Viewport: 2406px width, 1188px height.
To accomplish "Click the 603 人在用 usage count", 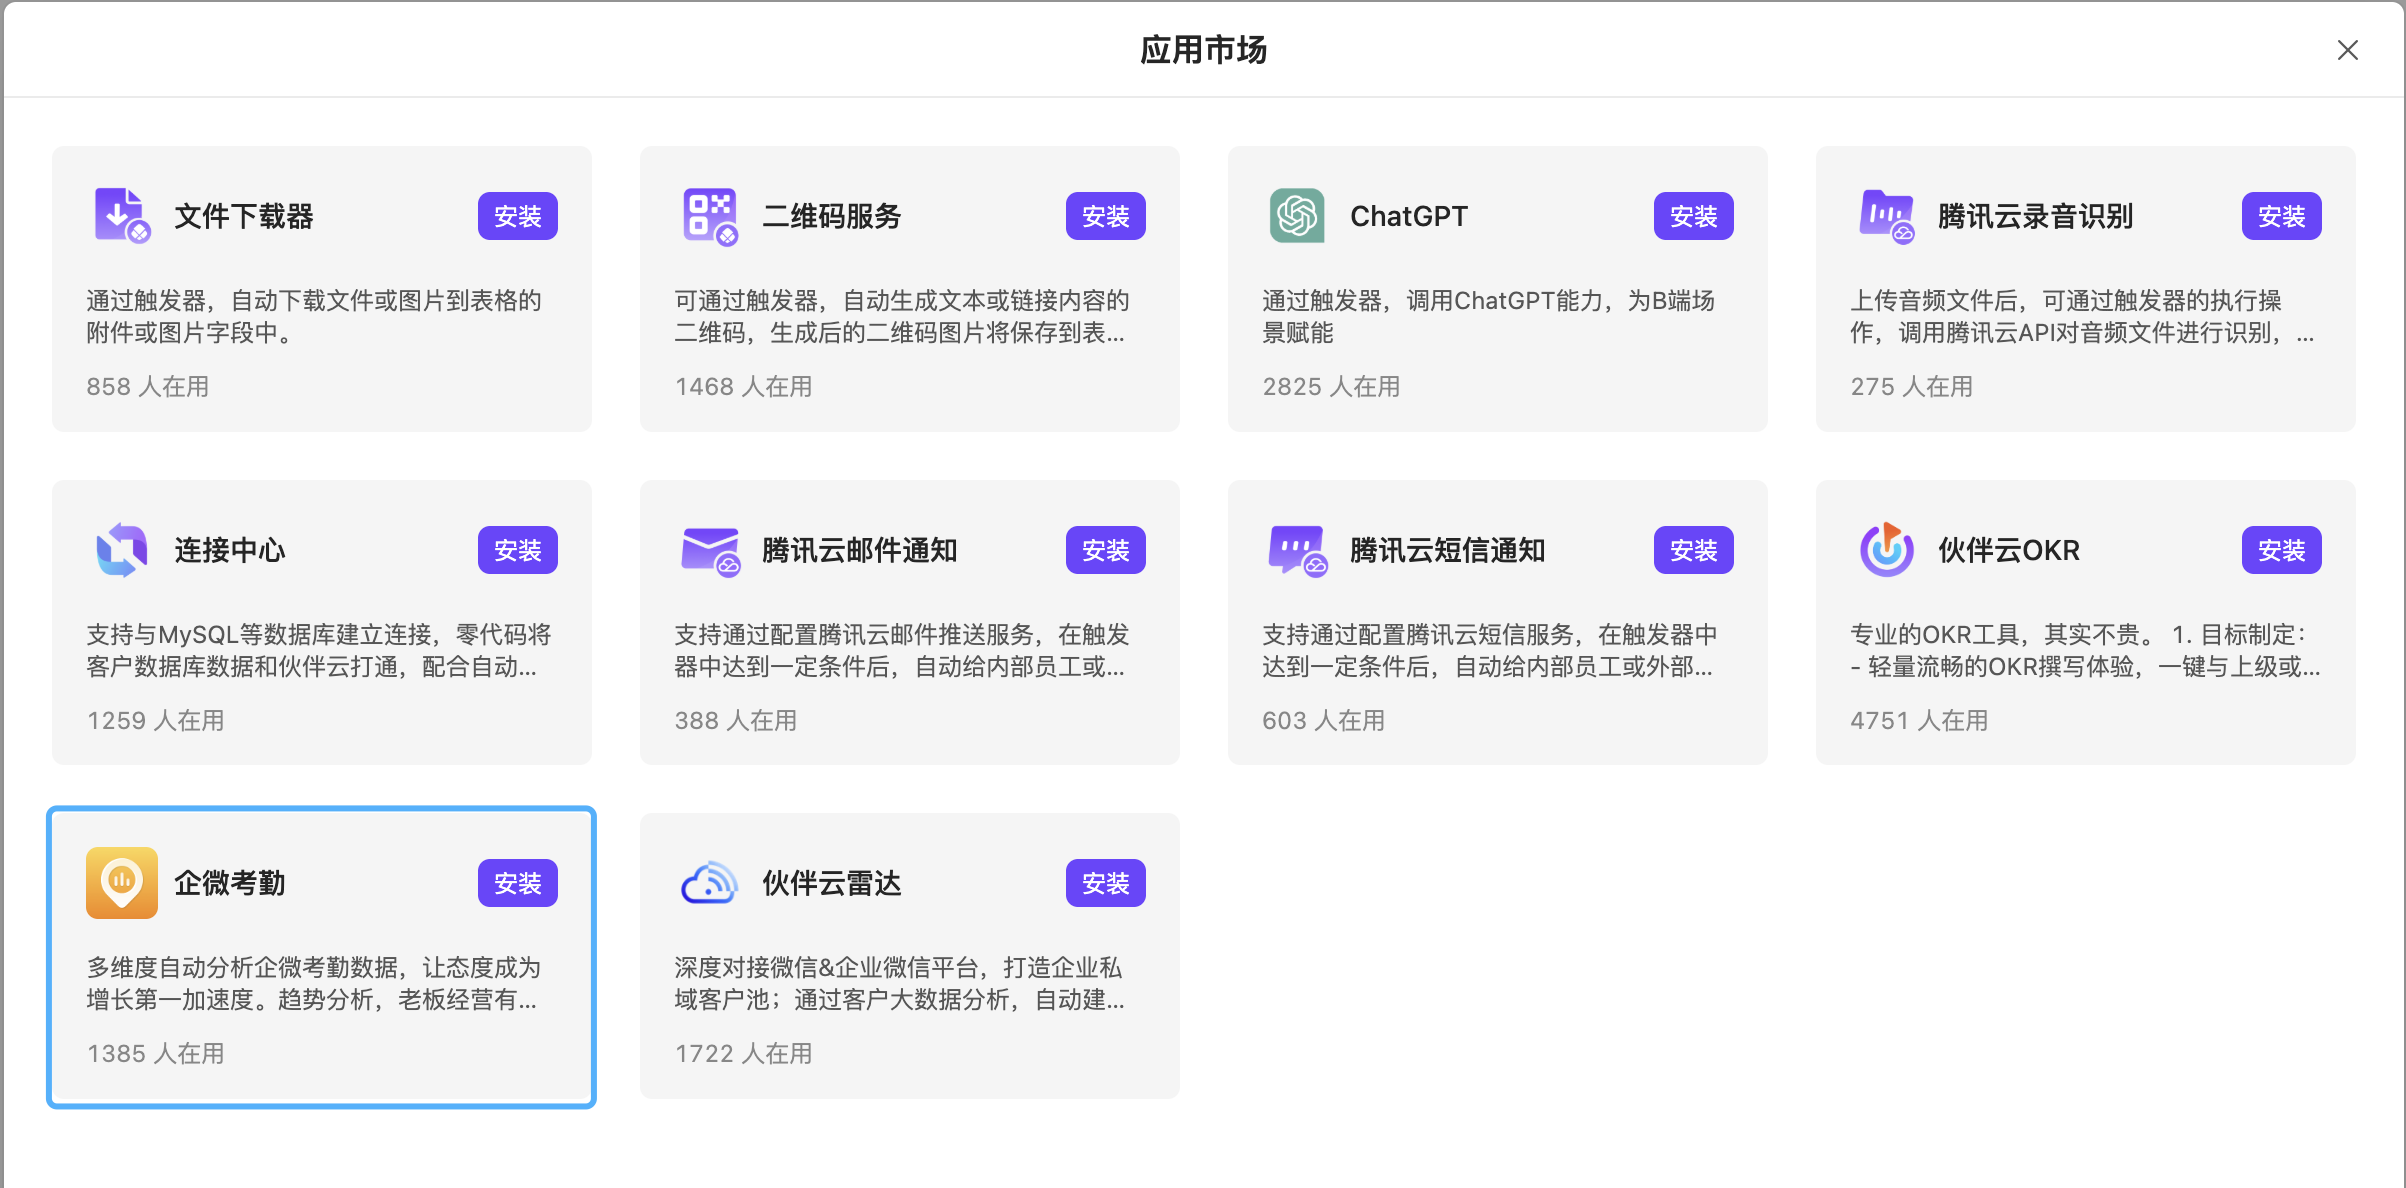I will coord(1324,721).
